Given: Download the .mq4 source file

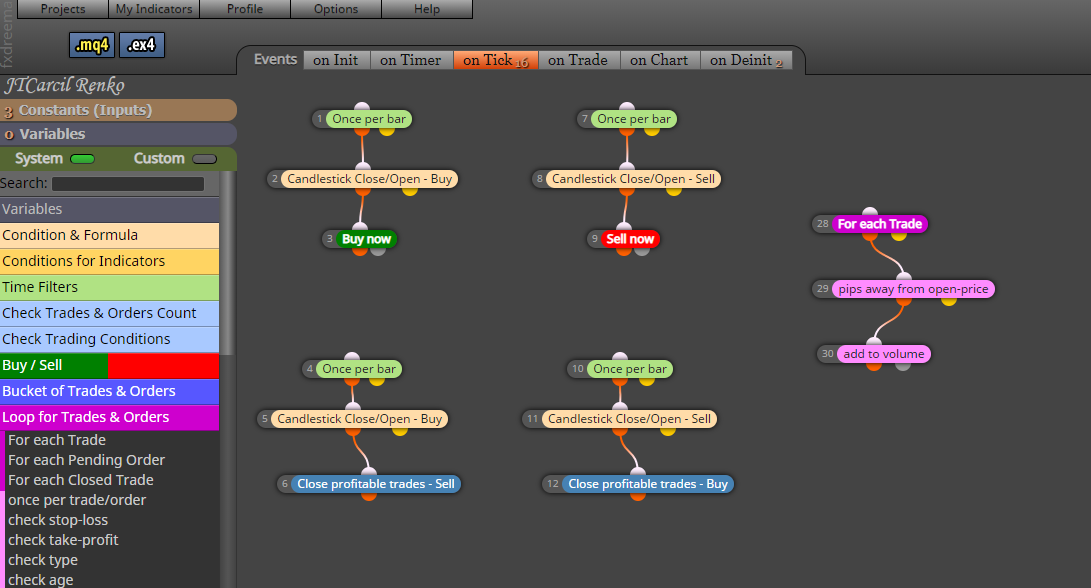Looking at the screenshot, I should [x=92, y=45].
